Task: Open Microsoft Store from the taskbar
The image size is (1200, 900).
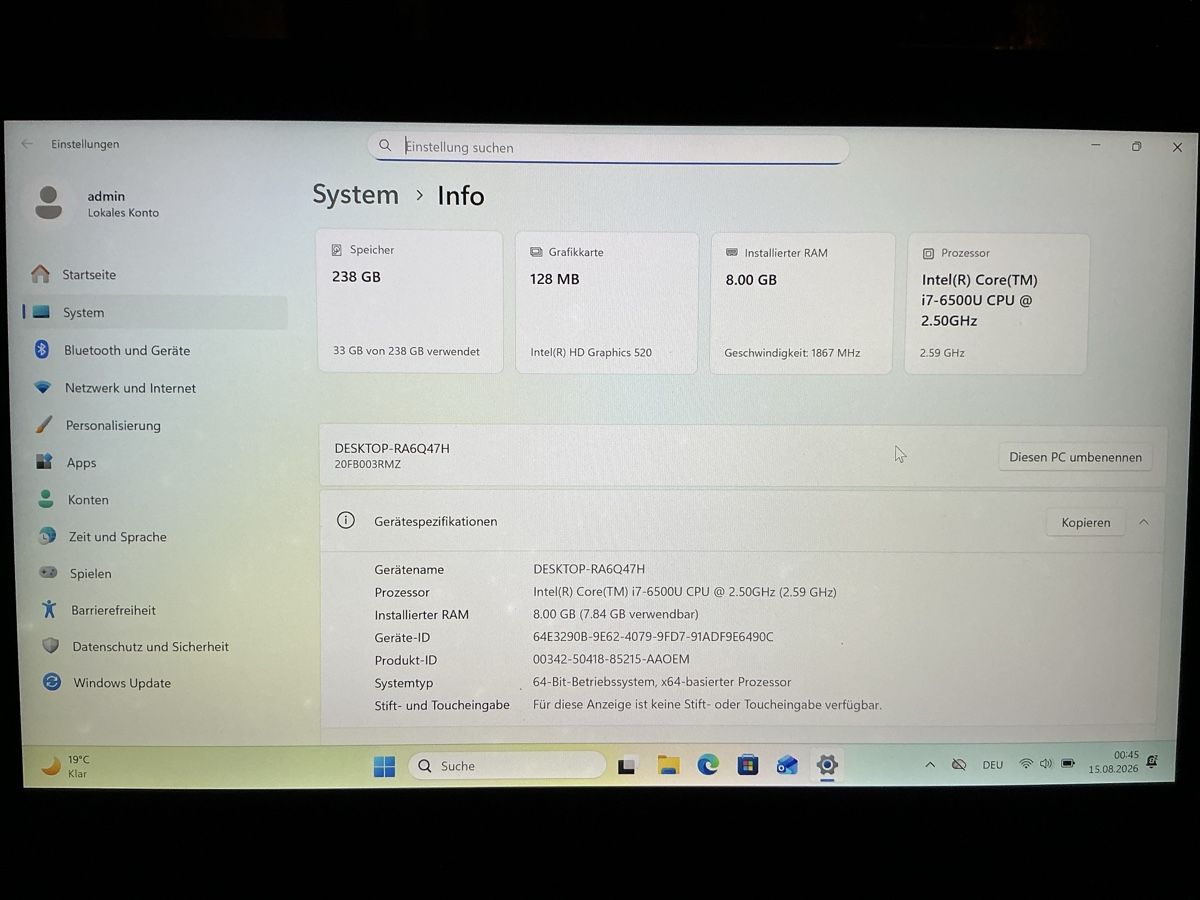Action: click(747, 766)
